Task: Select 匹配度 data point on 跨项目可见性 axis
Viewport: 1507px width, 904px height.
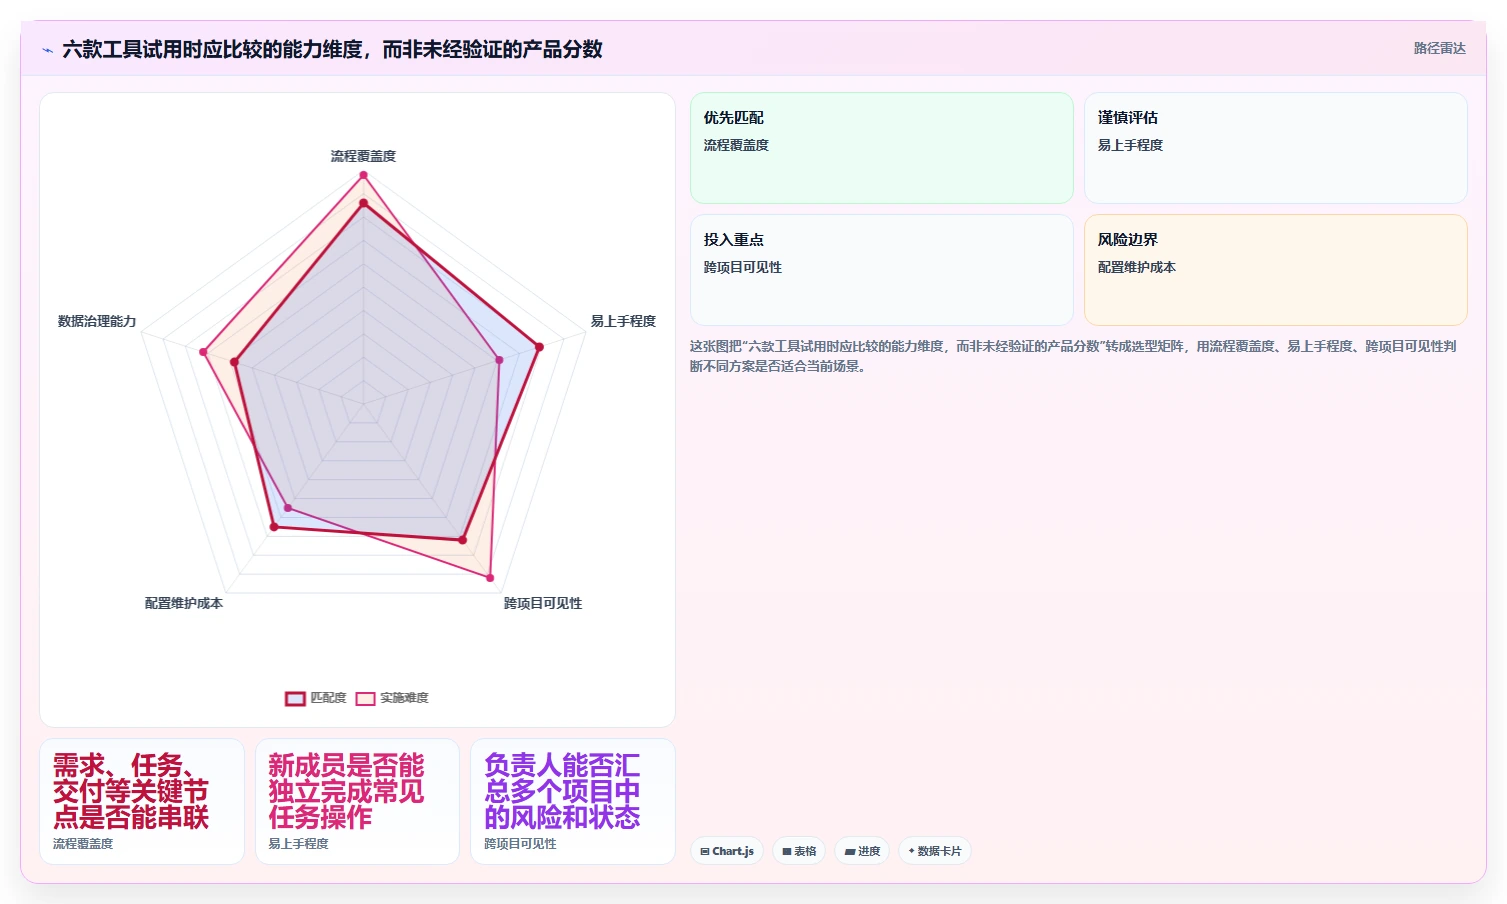Action: 462,540
